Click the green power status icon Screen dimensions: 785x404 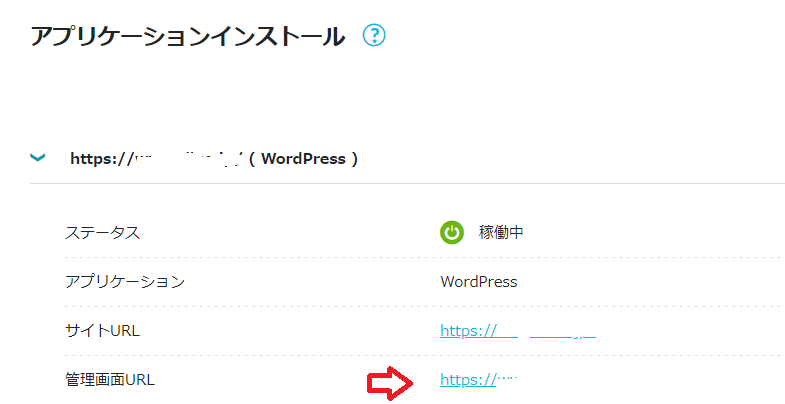451,233
